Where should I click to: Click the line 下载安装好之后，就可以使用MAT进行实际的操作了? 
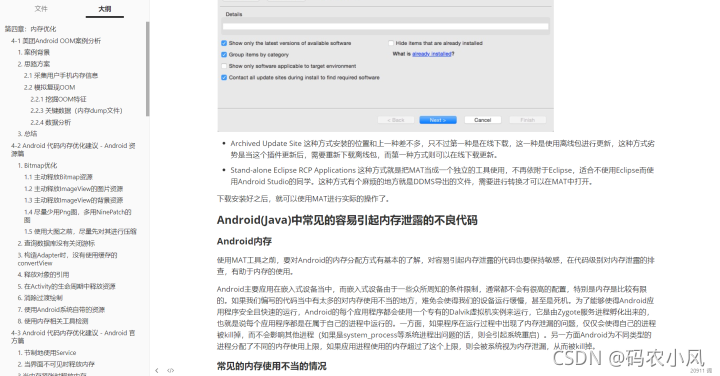click(304, 199)
